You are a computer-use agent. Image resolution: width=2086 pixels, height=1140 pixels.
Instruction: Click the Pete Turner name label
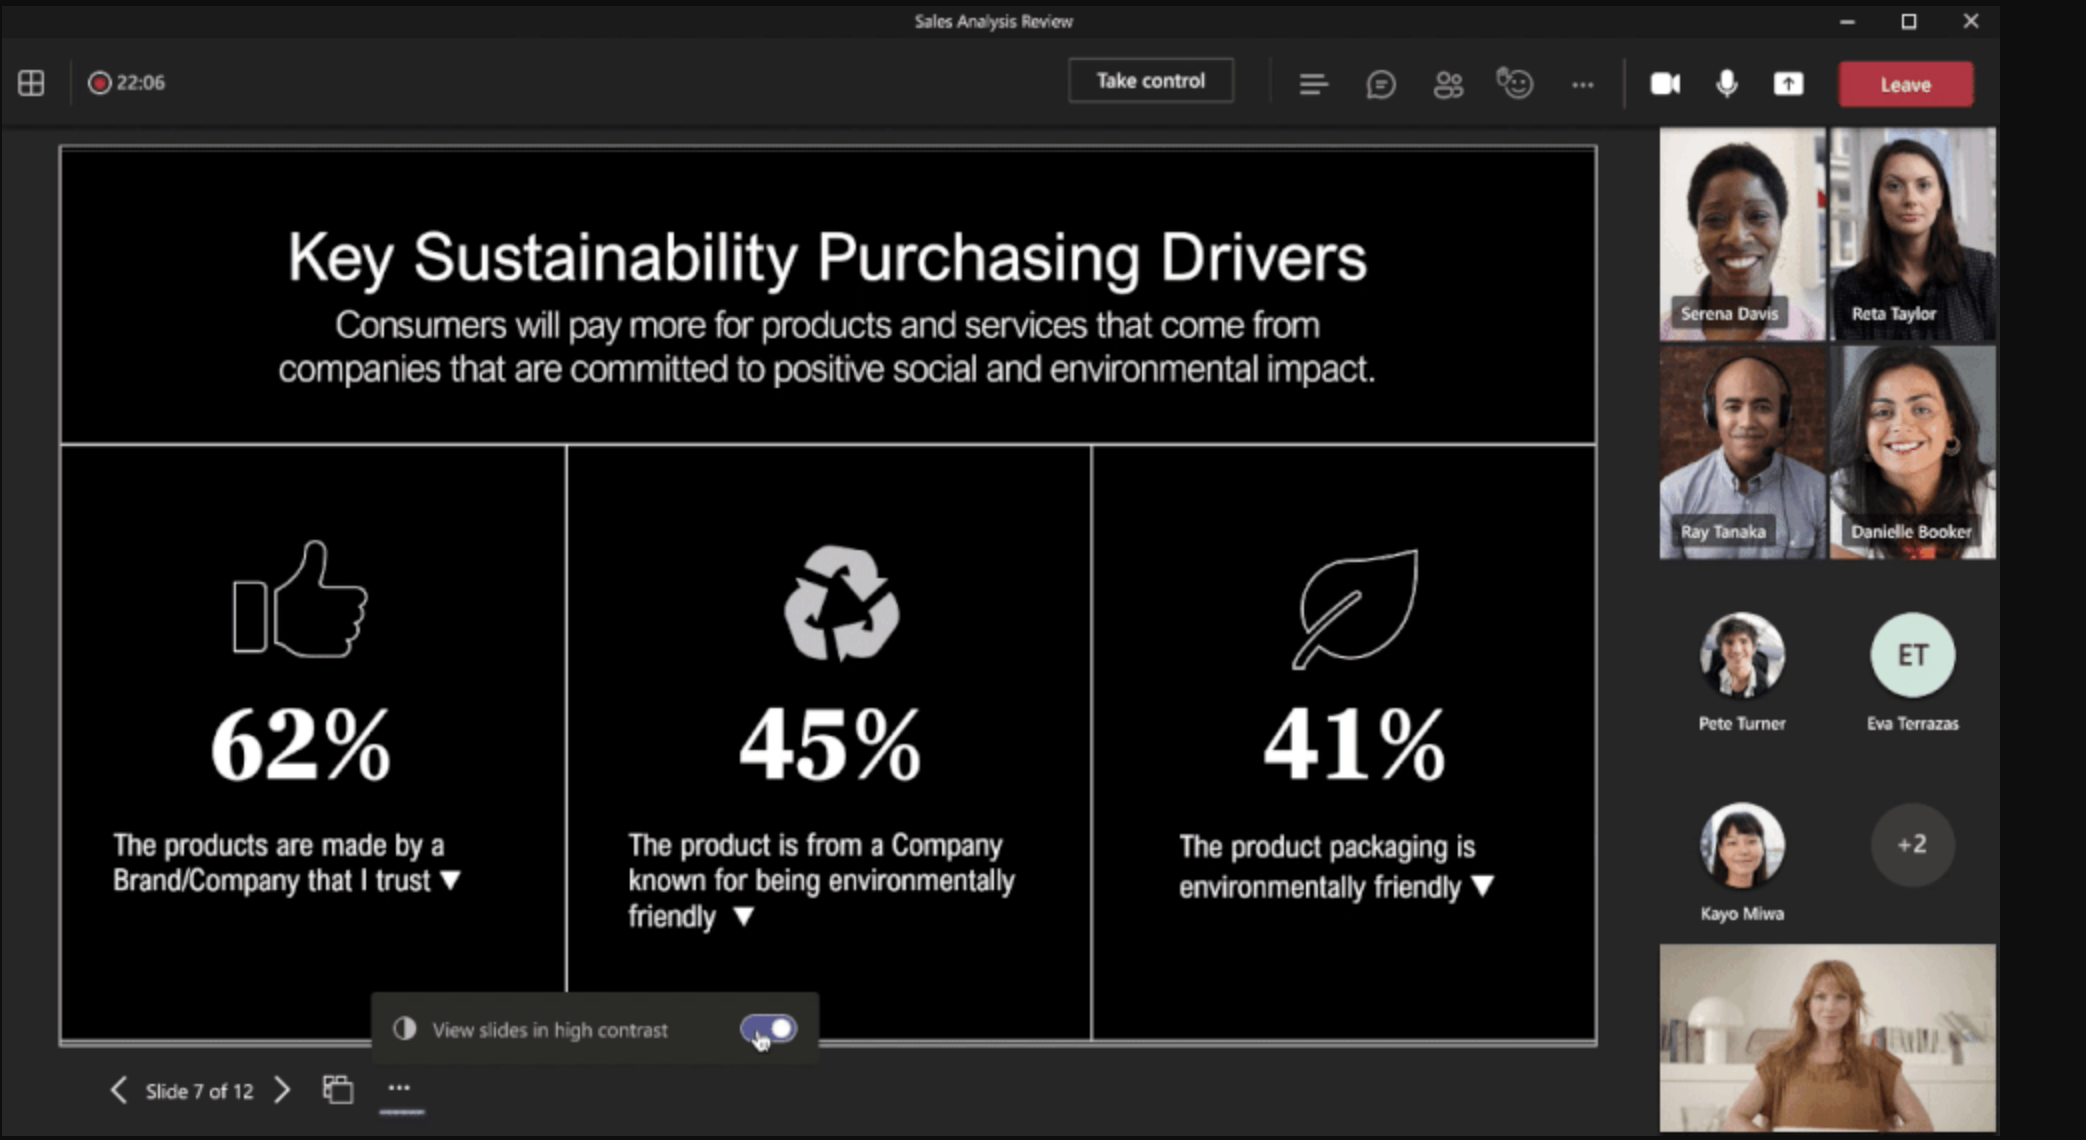pos(1742,723)
